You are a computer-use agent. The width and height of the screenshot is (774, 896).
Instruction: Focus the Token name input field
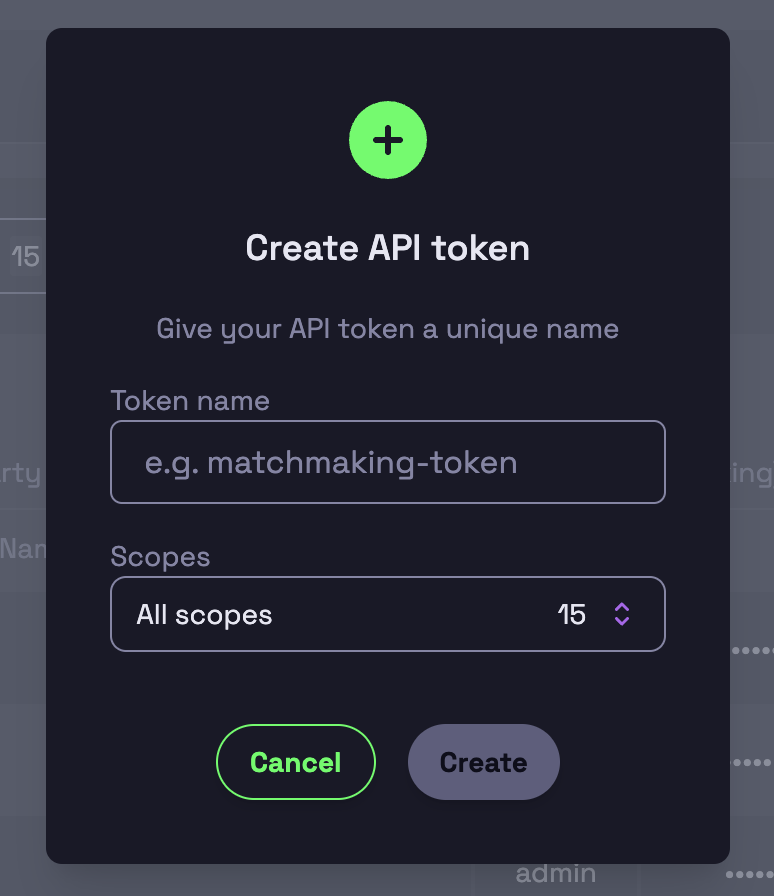388,462
